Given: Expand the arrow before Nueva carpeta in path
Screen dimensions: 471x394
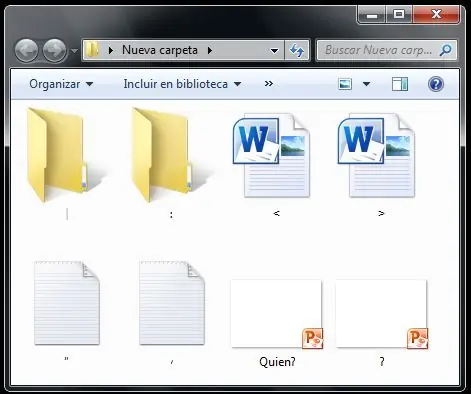Looking at the screenshot, I should tap(111, 50).
